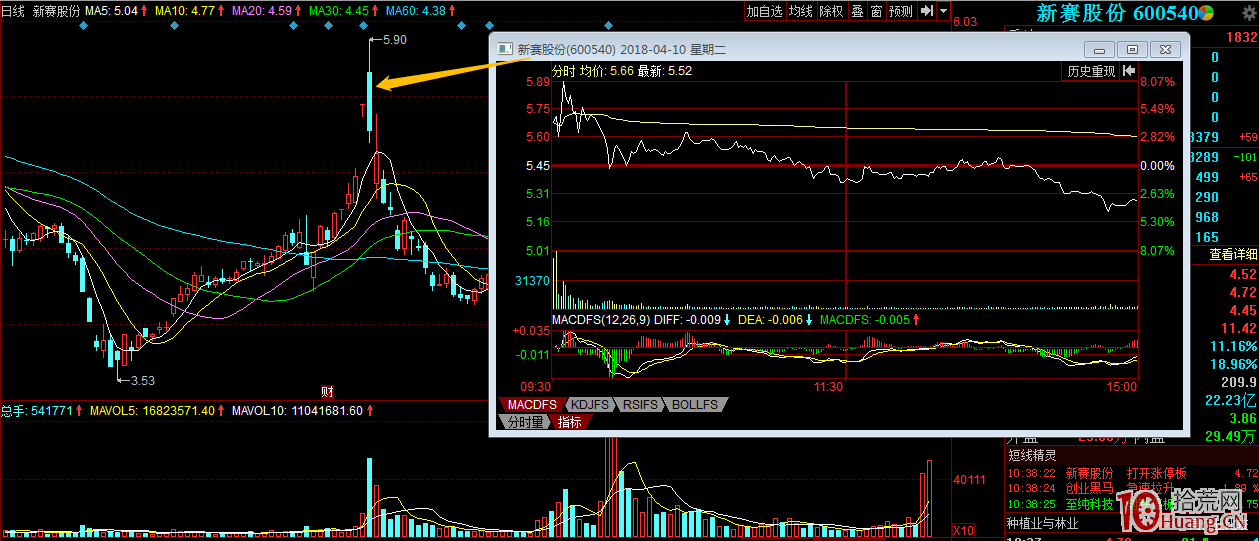The width and height of the screenshot is (1259, 541).
Task: Select the 指标 tab
Action: (x=569, y=422)
